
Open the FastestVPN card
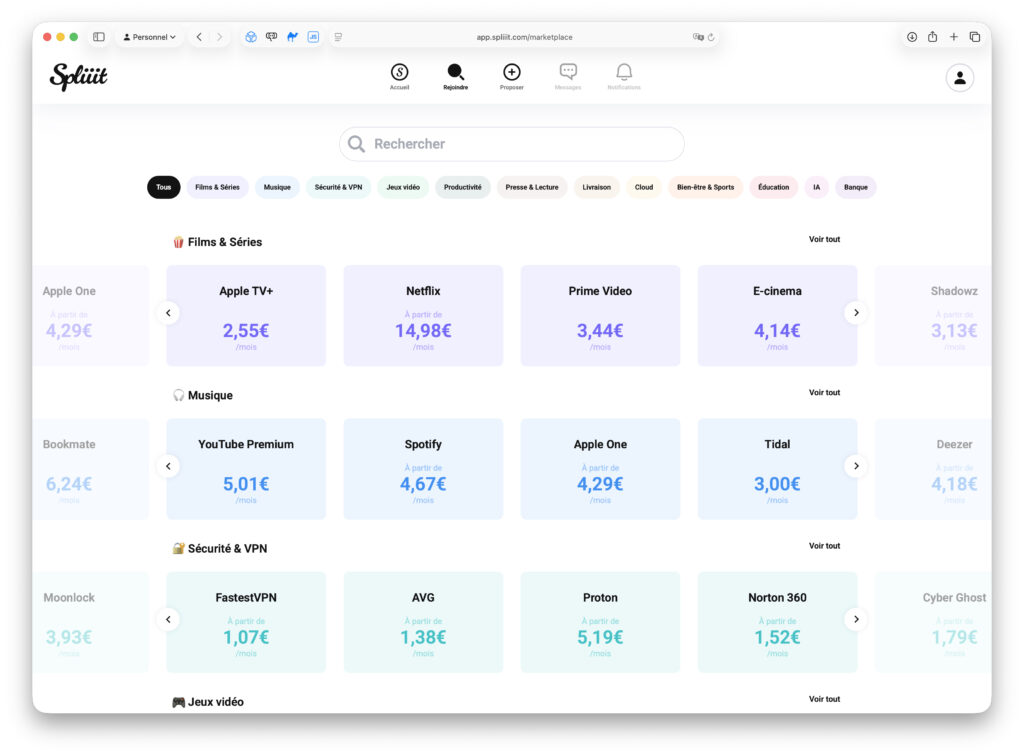coord(246,623)
